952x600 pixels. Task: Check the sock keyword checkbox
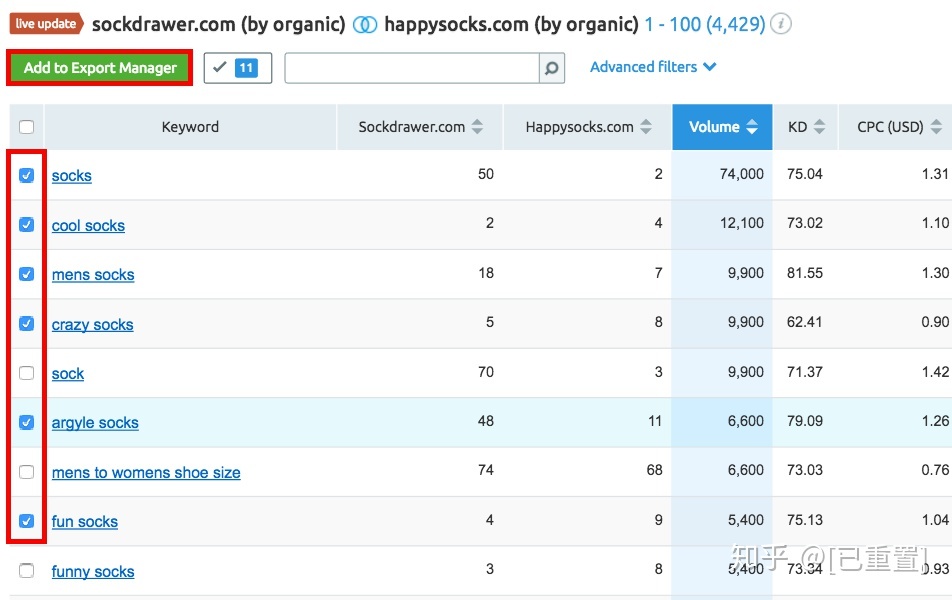coord(27,372)
